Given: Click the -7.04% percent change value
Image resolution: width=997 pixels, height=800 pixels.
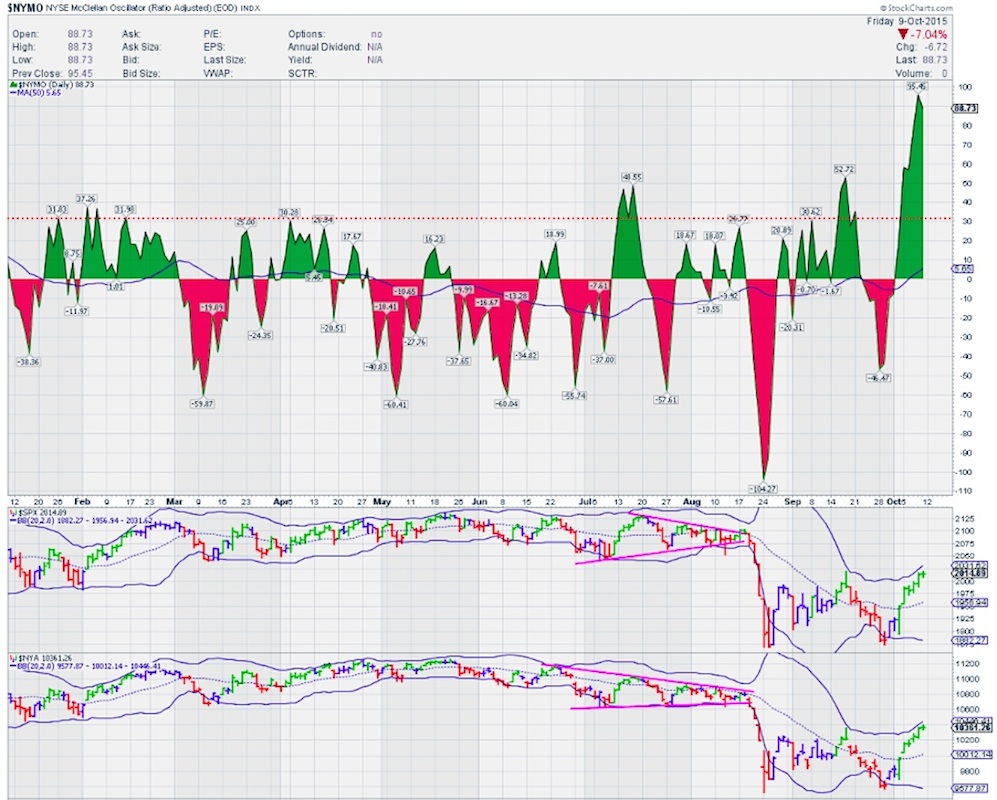Looking at the screenshot, I should pos(929,34).
